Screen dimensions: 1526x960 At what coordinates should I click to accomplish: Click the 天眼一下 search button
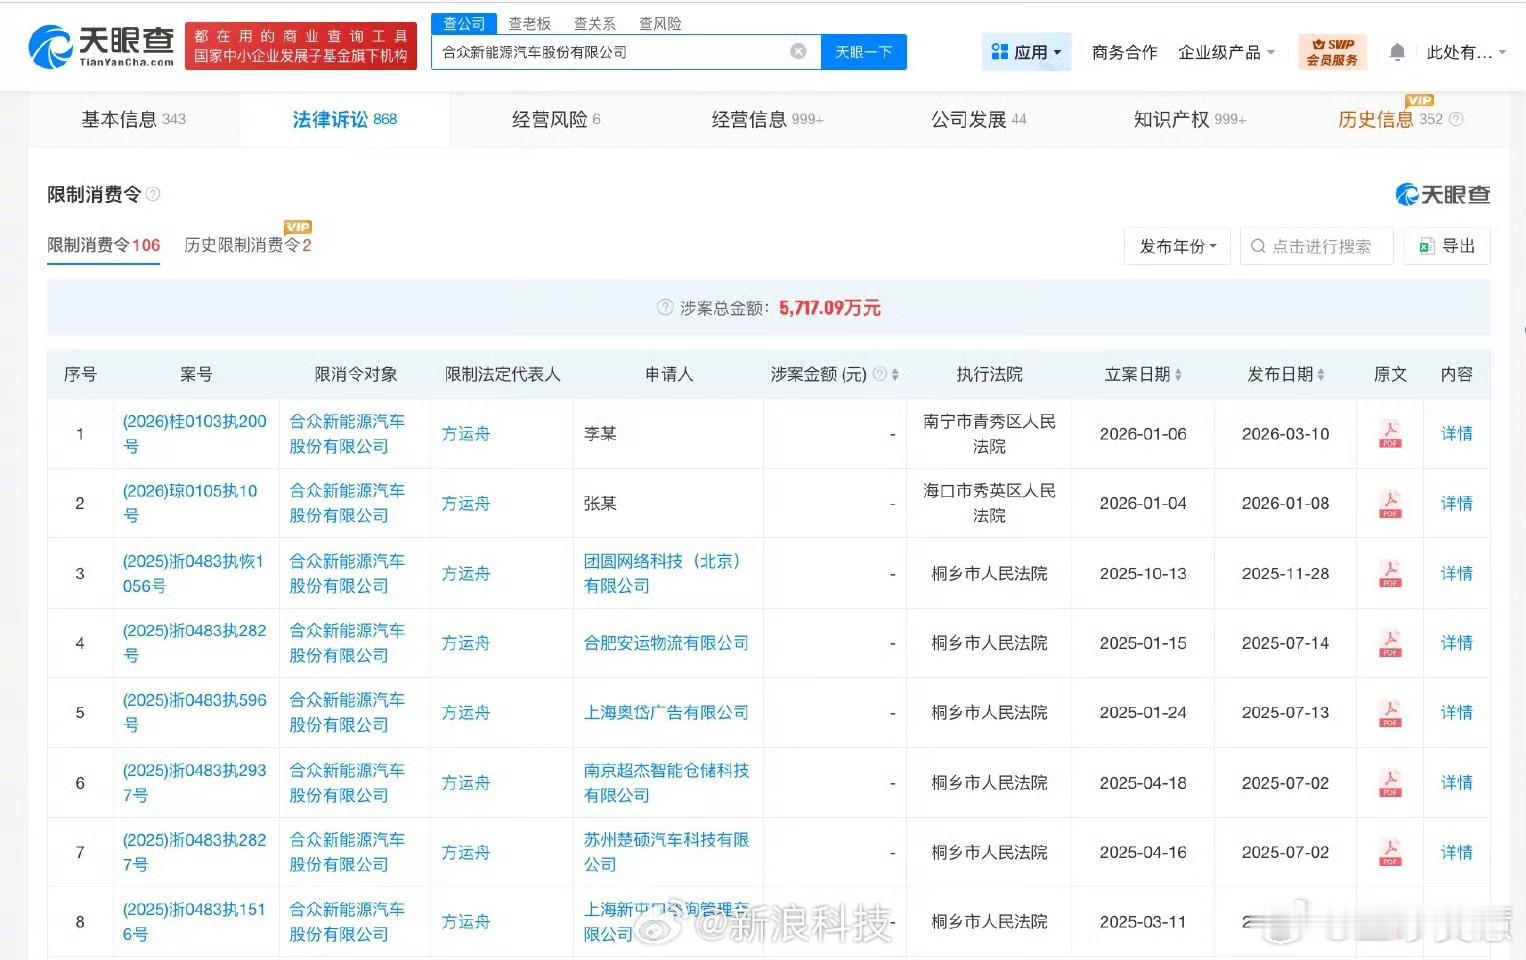click(863, 52)
